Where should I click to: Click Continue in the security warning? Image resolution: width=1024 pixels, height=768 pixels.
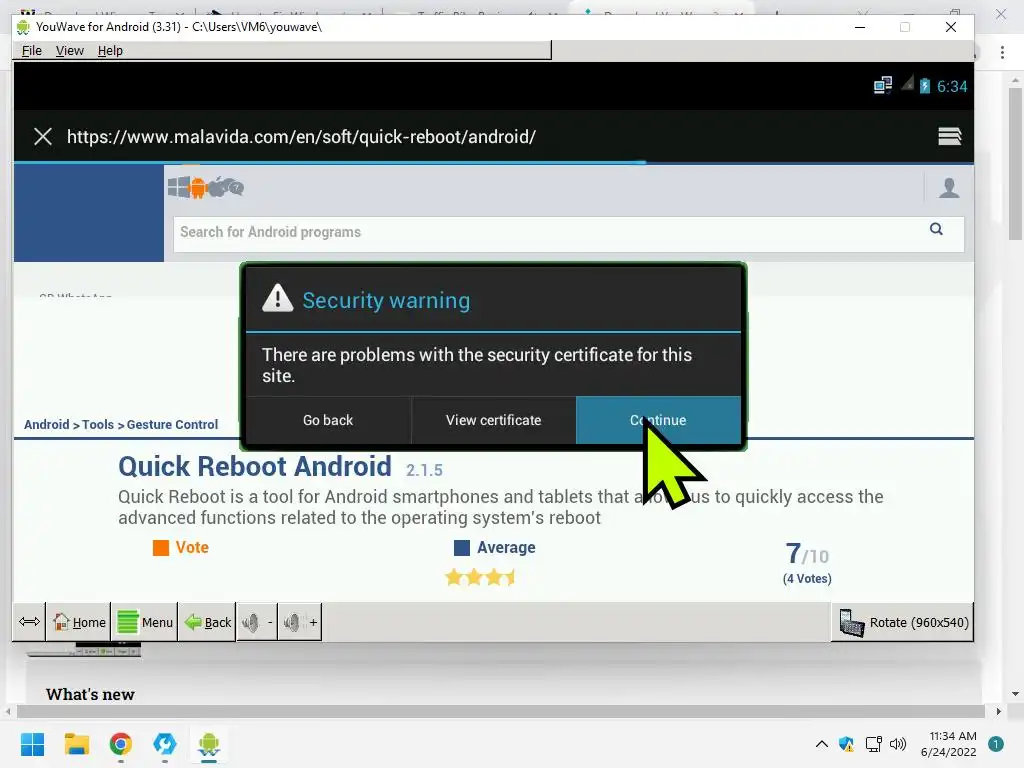pyautogui.click(x=658, y=420)
